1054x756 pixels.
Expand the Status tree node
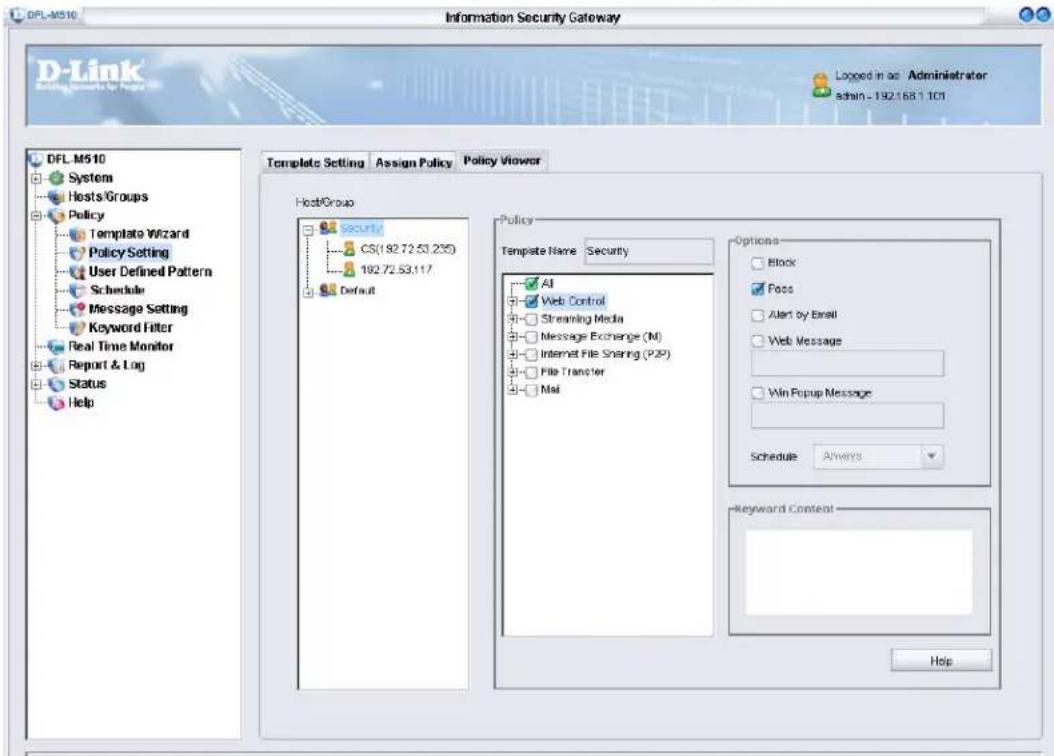click(36, 384)
